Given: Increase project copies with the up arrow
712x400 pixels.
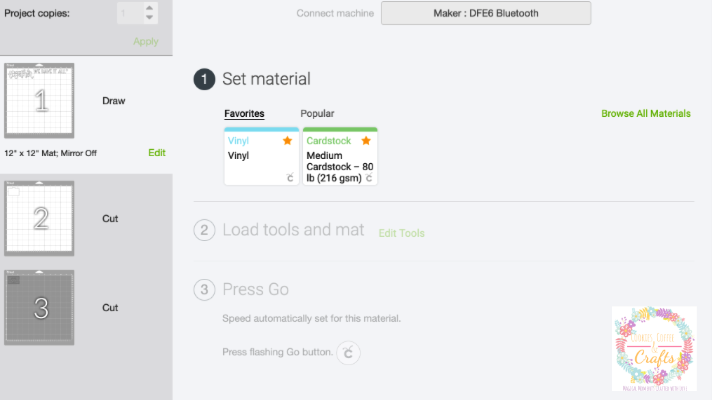Looking at the screenshot, I should coord(150,9).
